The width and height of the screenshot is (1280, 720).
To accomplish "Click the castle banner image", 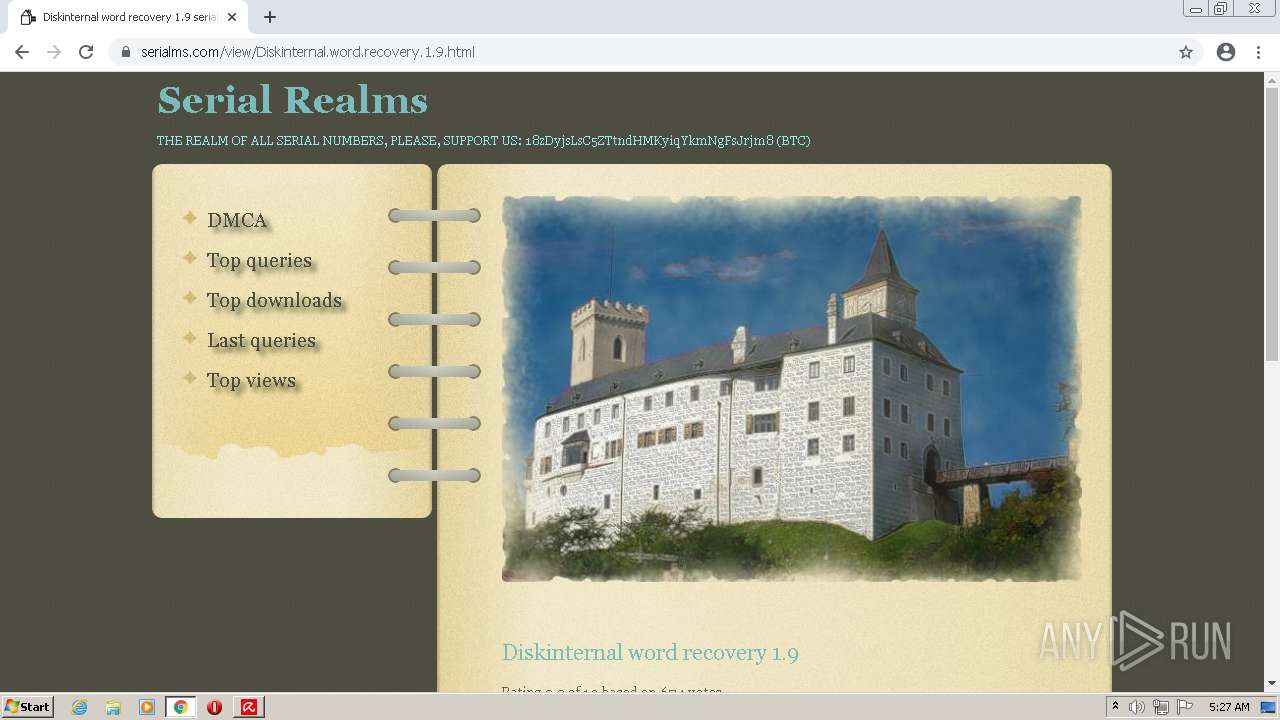I will tap(791, 388).
